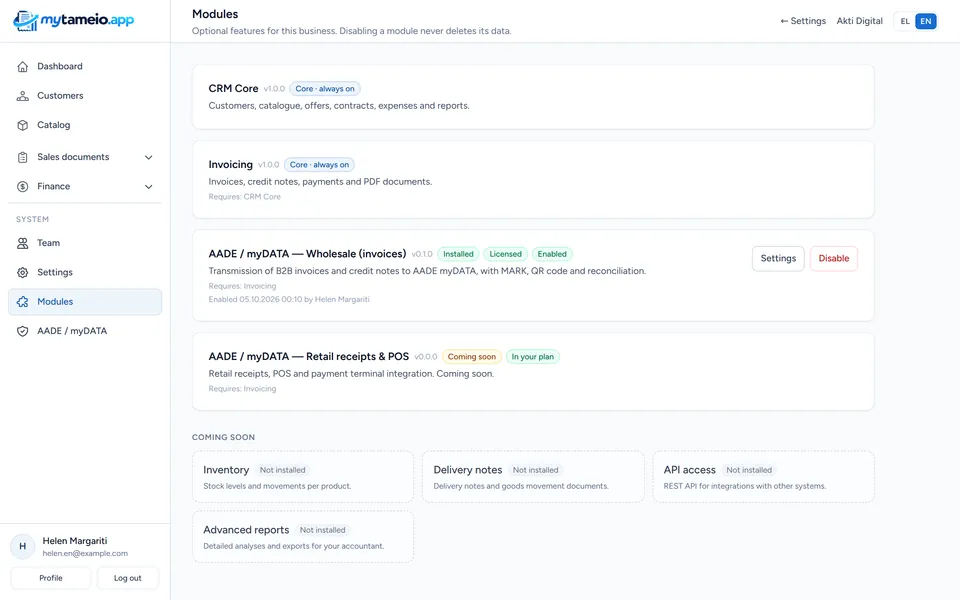Click the Catalog box icon
The image size is (960, 600).
tap(23, 126)
